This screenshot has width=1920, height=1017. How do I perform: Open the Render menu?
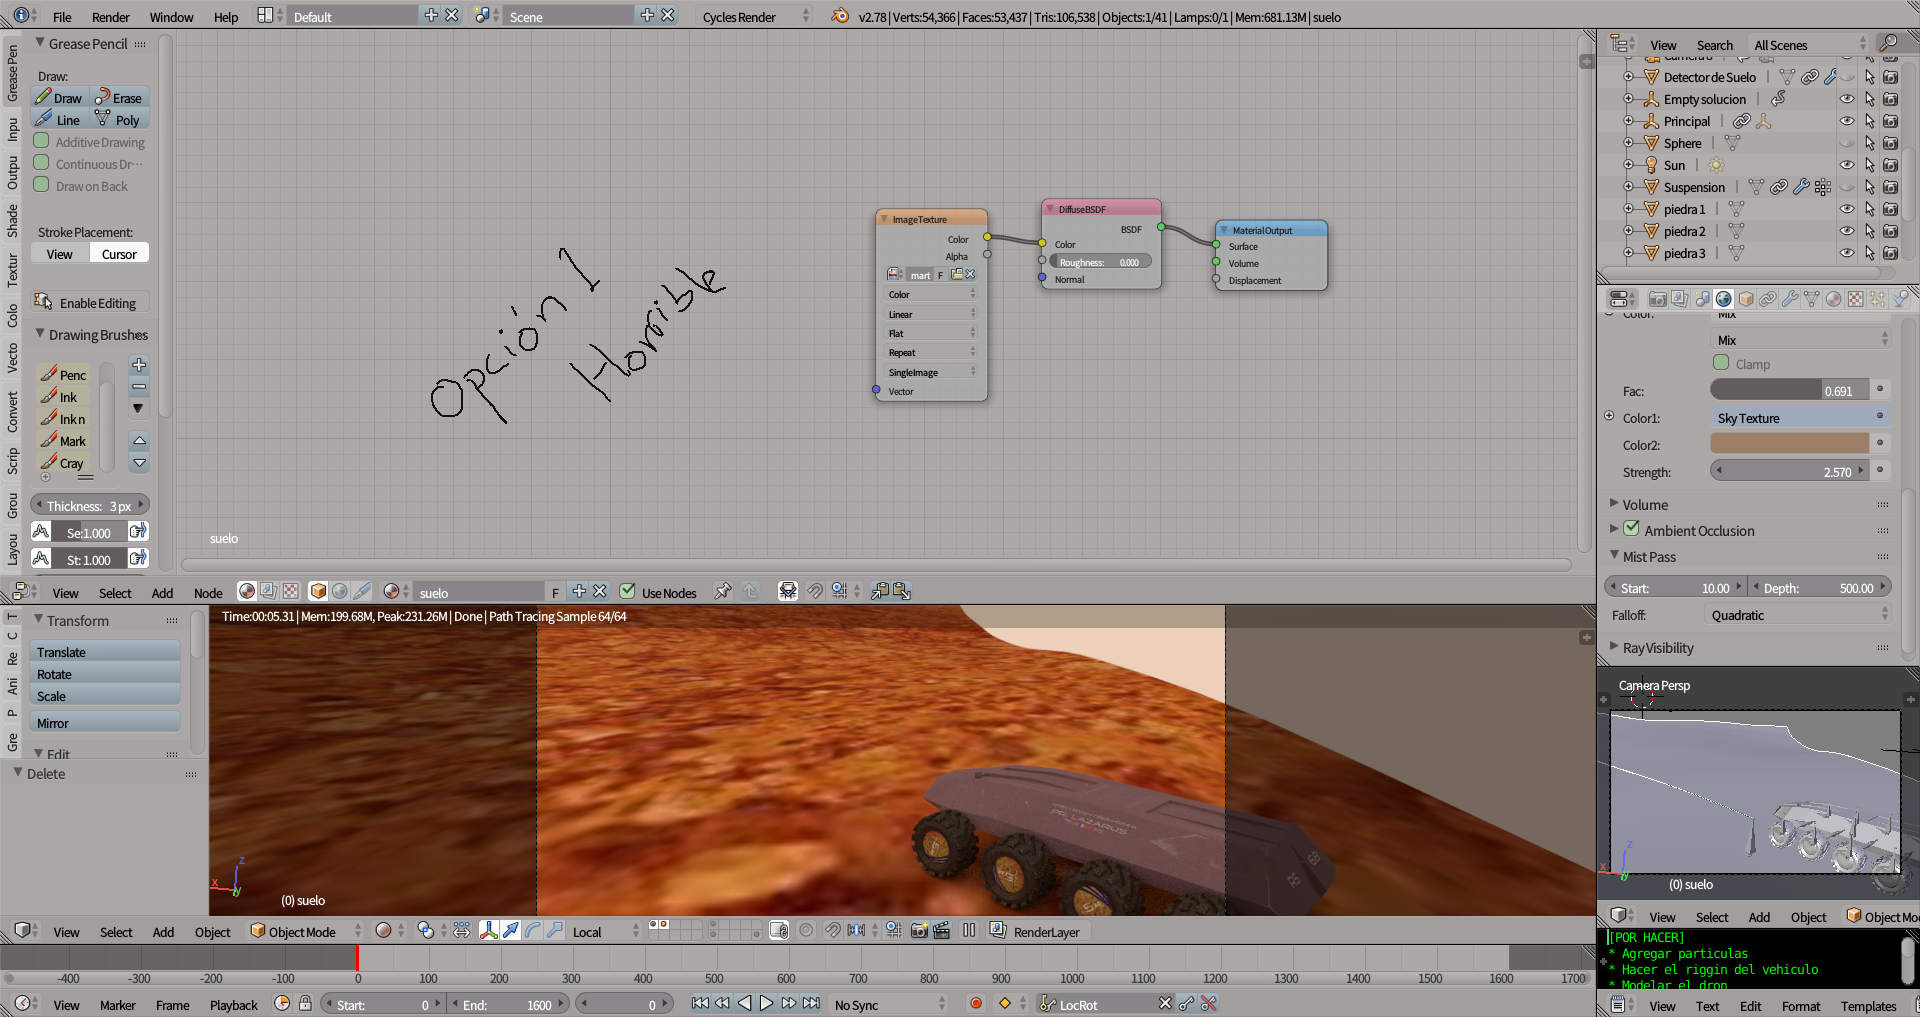(111, 17)
